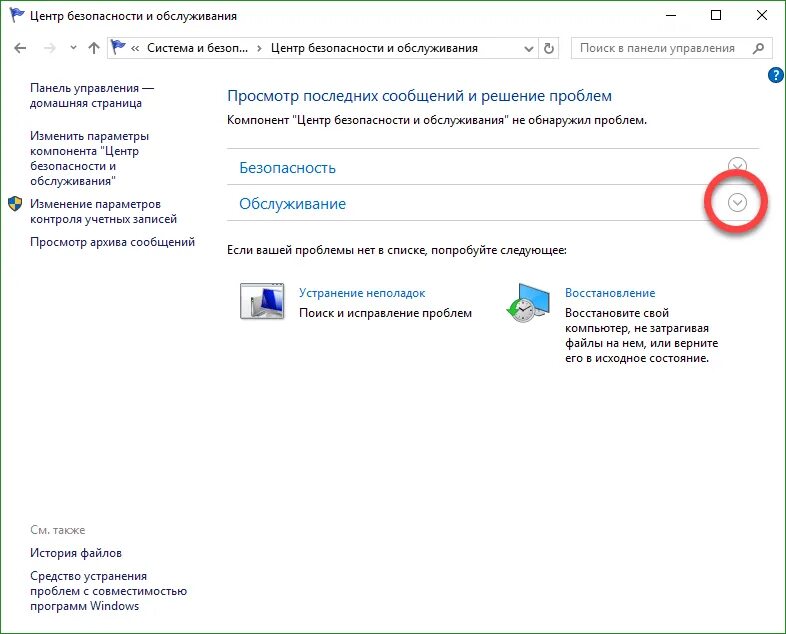786x634 pixels.
Task: Close the Security and Maintenance window
Action: click(x=762, y=16)
